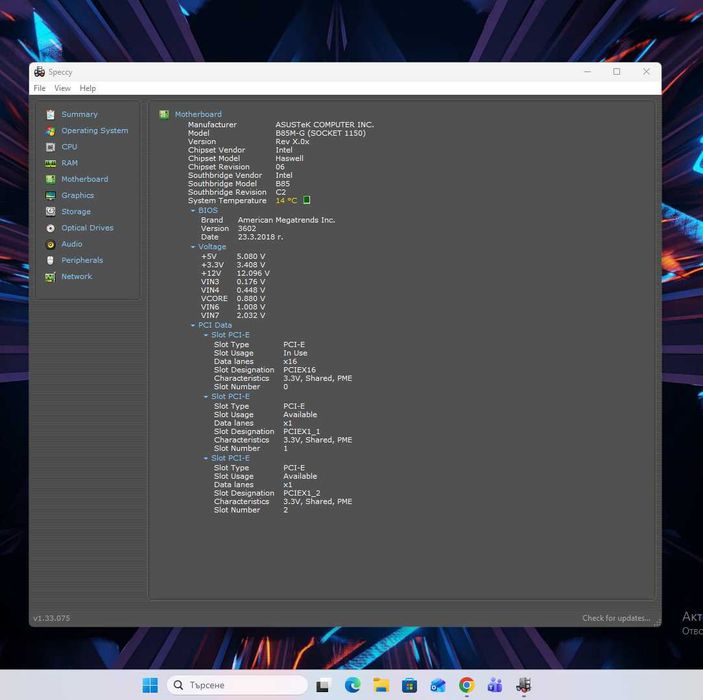Viewport: 703px width, 700px height.
Task: Open the Summary section icon
Action: click(50, 114)
